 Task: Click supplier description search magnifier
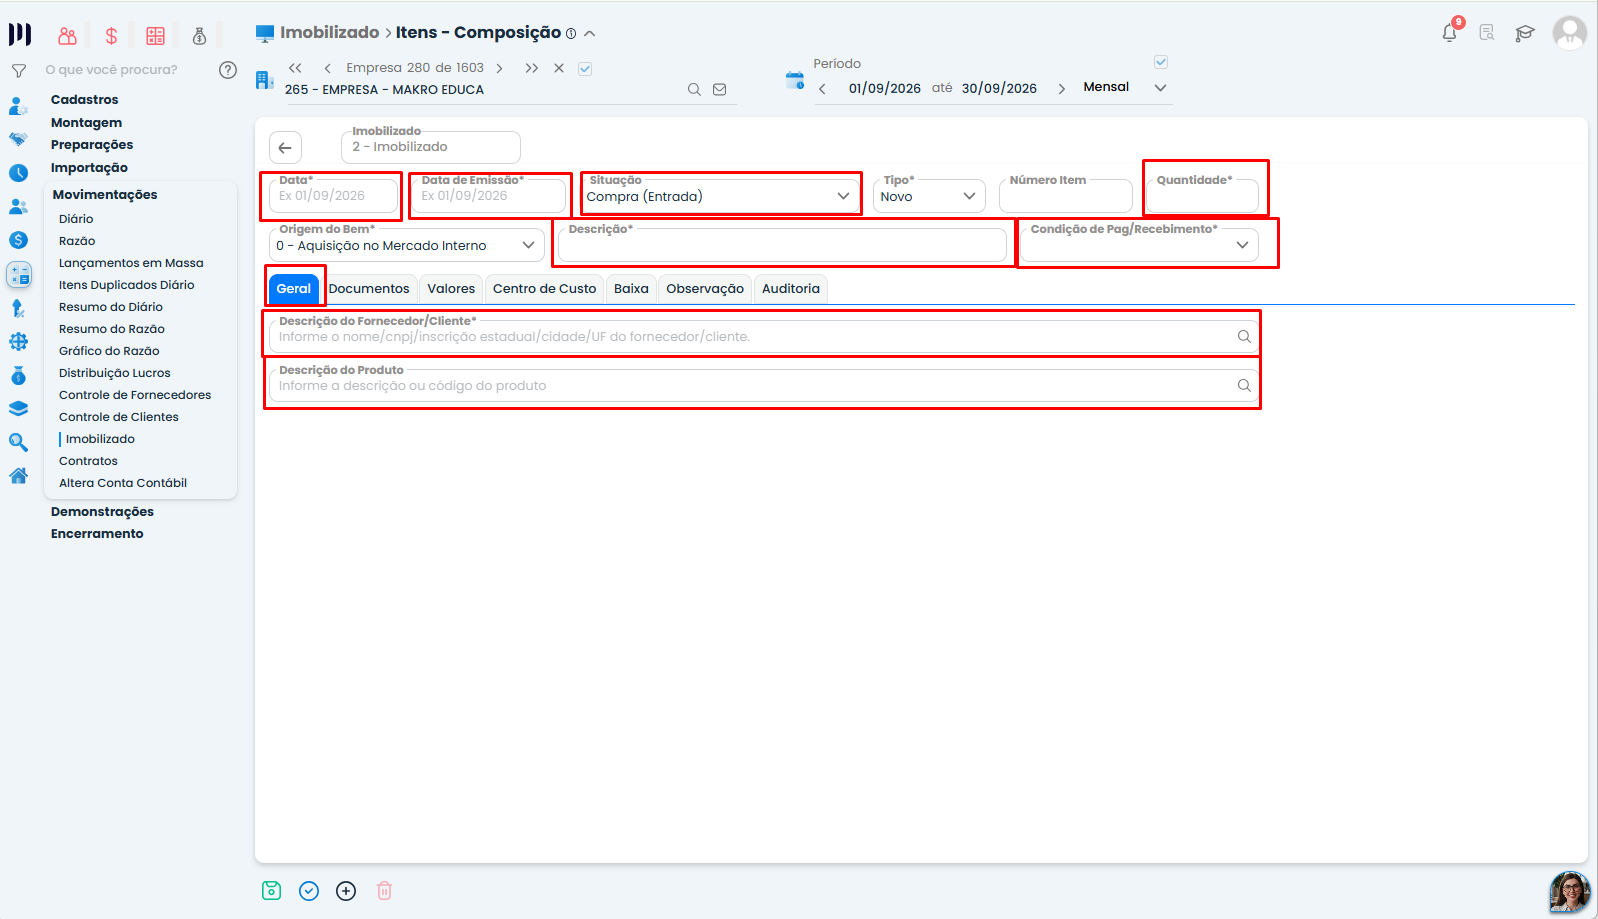click(x=1244, y=337)
